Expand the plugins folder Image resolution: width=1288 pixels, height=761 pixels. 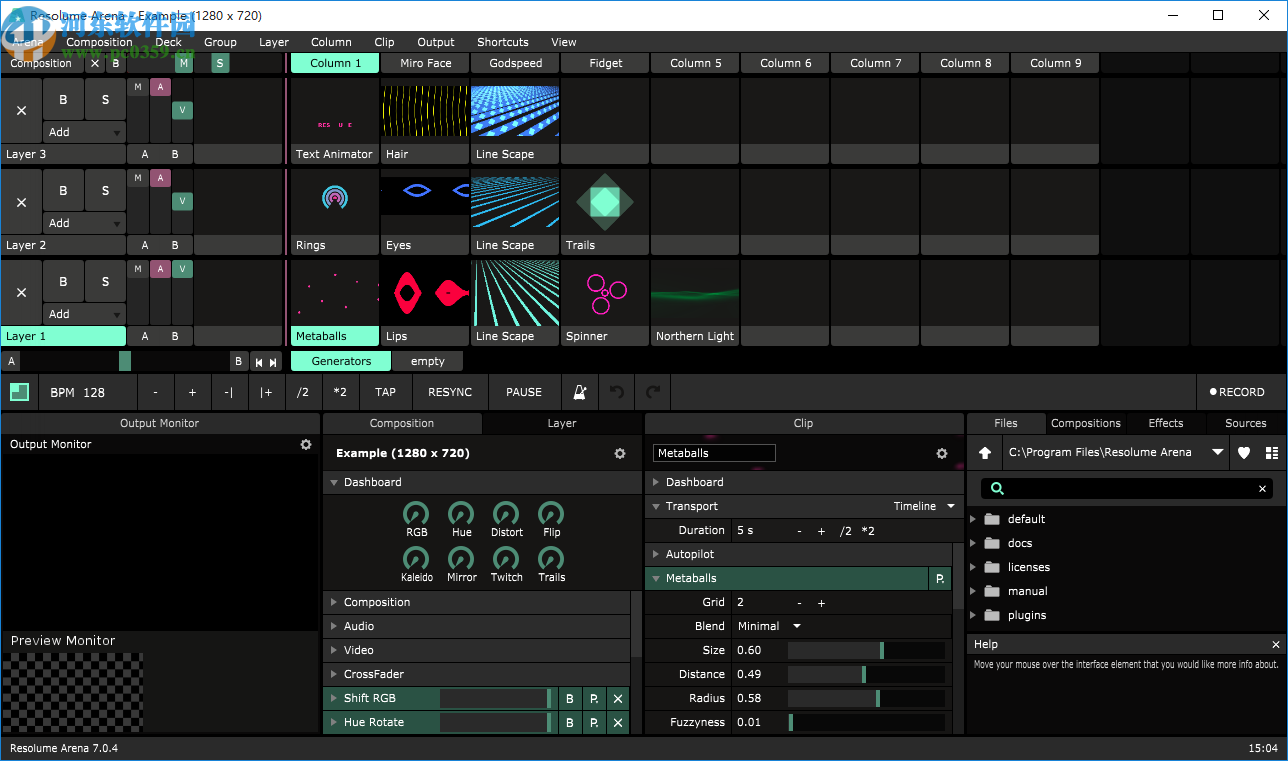coord(974,615)
